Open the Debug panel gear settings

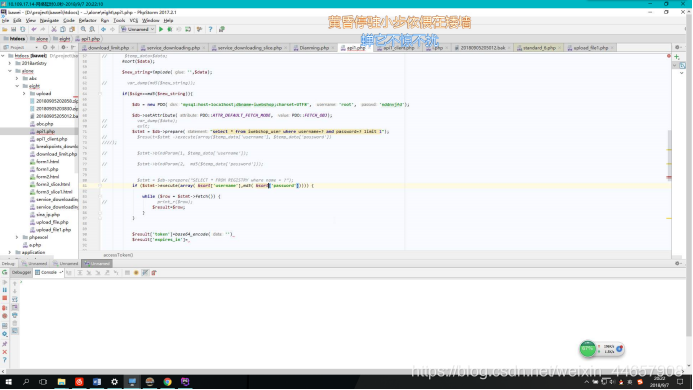677,264
